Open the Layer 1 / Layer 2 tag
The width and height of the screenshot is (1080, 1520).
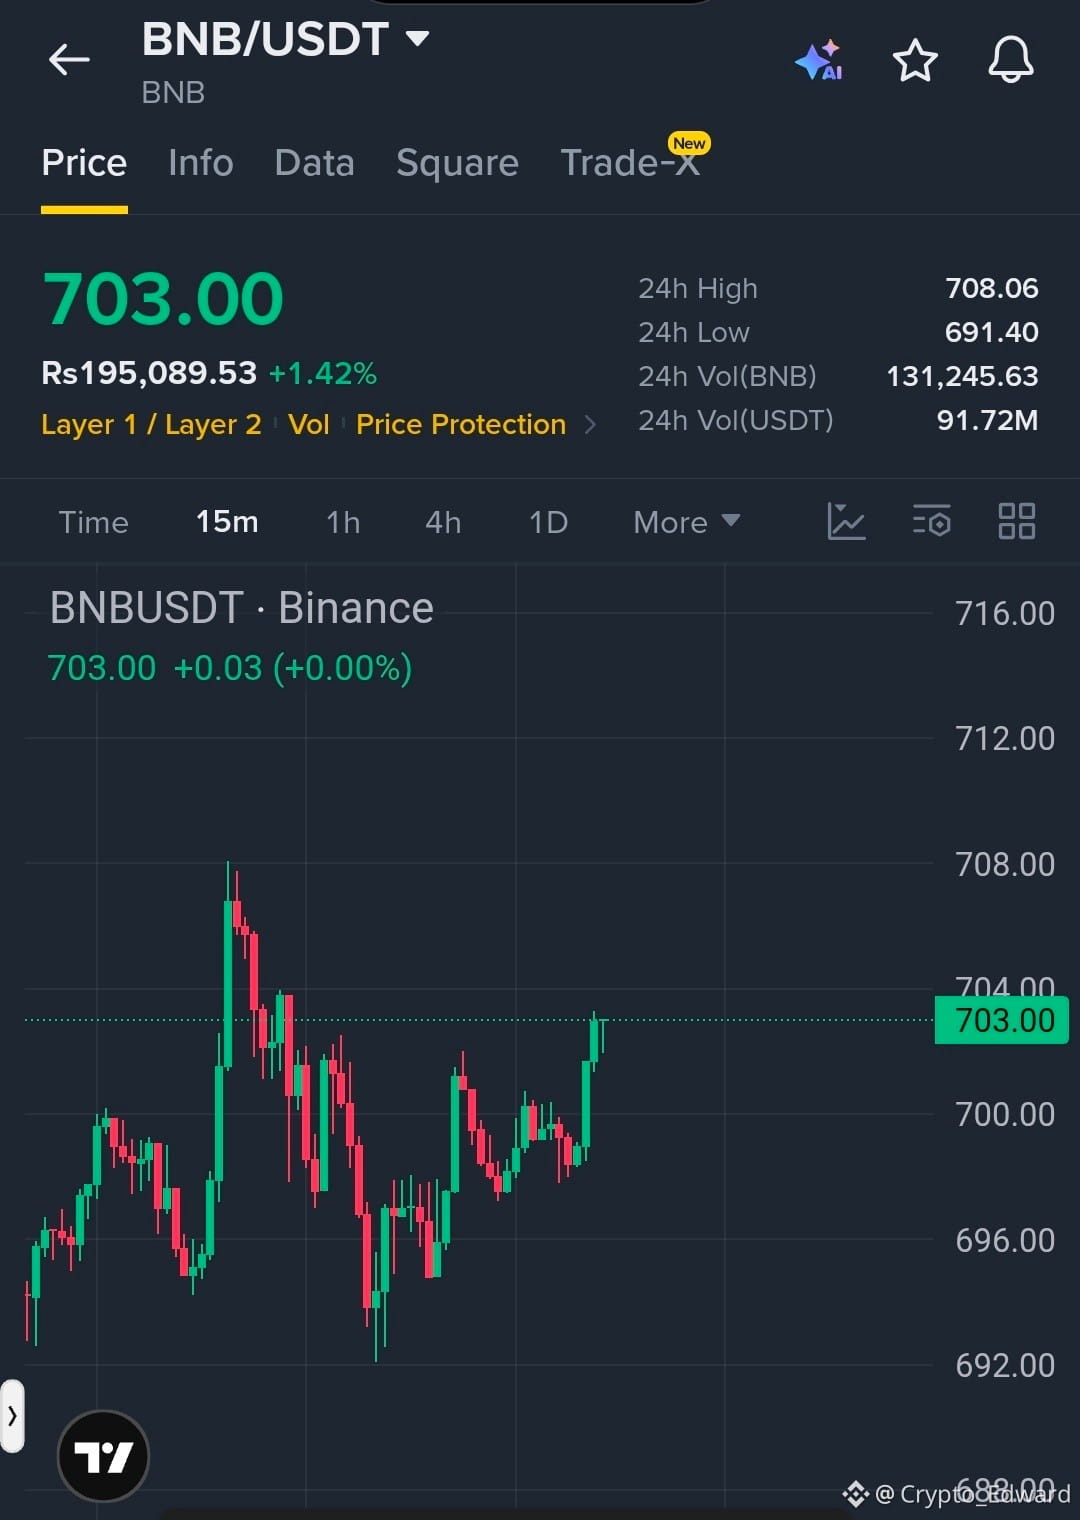[x=151, y=425]
